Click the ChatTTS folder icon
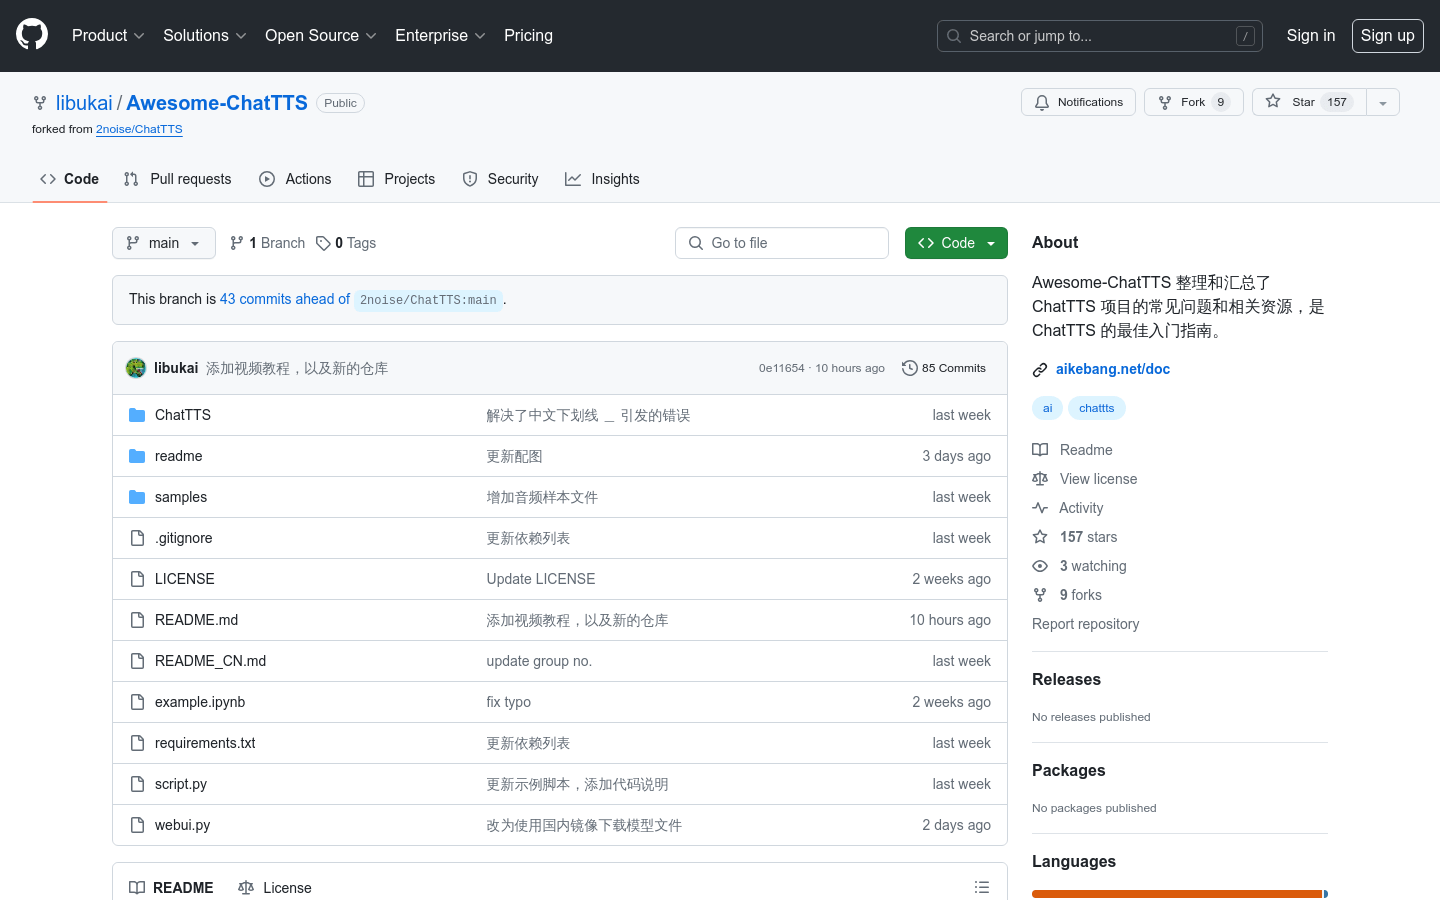The height and width of the screenshot is (900, 1440). point(137,415)
